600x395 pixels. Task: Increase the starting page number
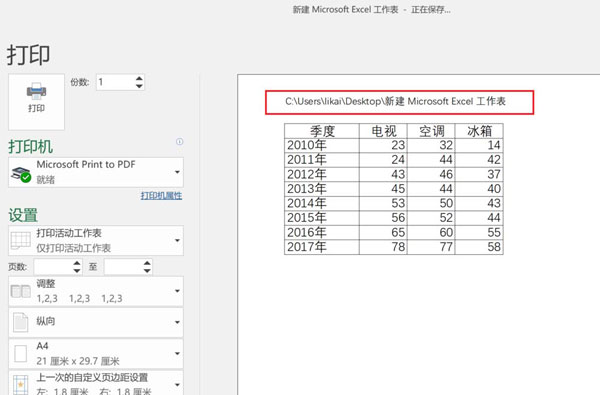77,263
